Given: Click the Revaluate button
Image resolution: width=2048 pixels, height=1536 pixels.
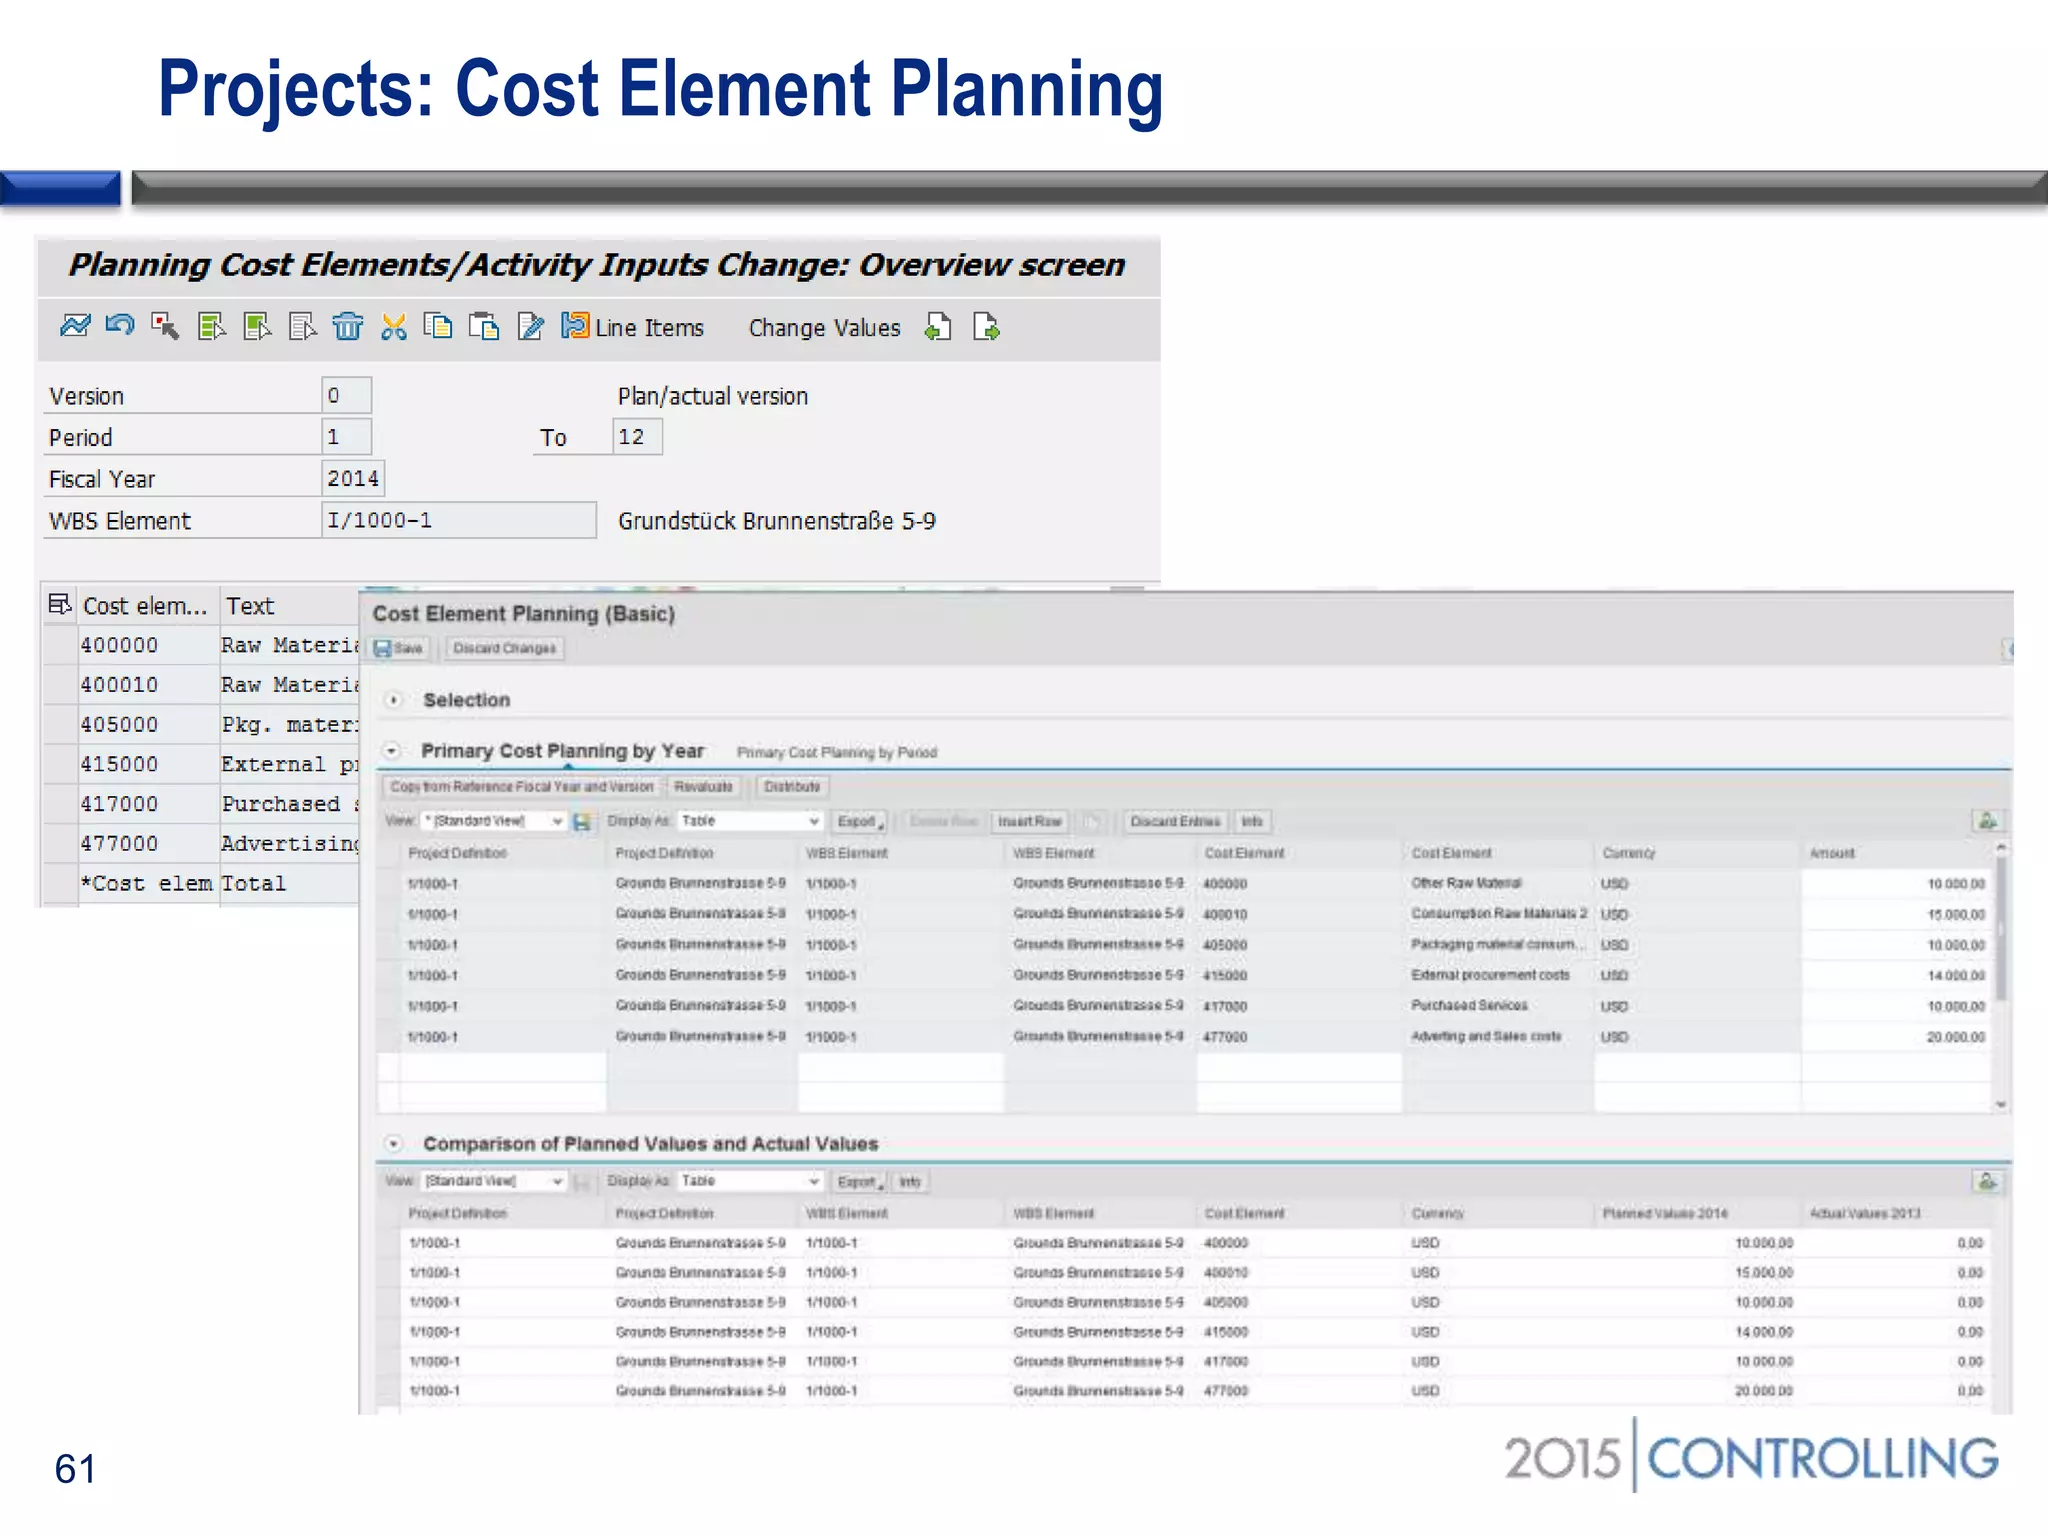Looking at the screenshot, I should 703,787.
